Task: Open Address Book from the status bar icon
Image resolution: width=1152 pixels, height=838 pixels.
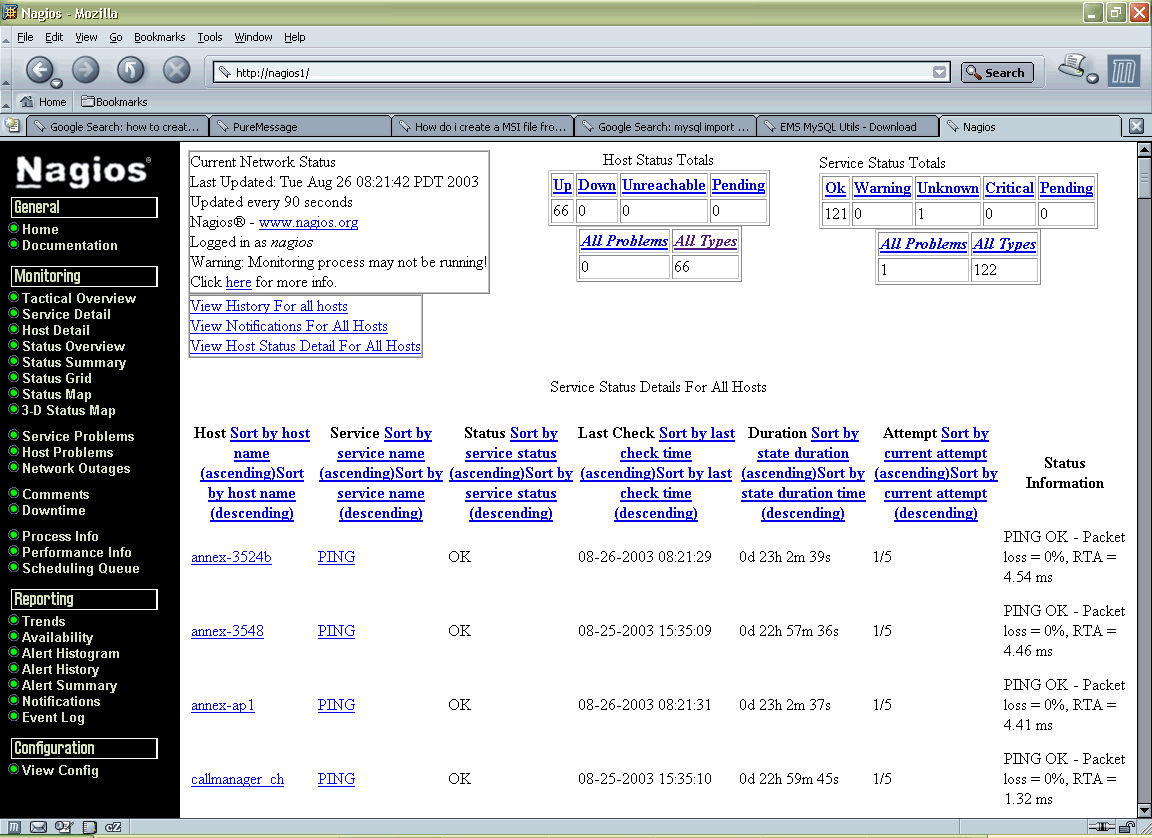Action: pos(89,828)
